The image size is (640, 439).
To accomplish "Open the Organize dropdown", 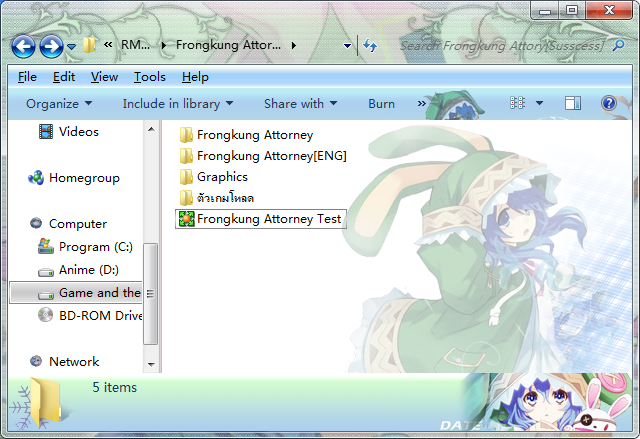I will [59, 104].
